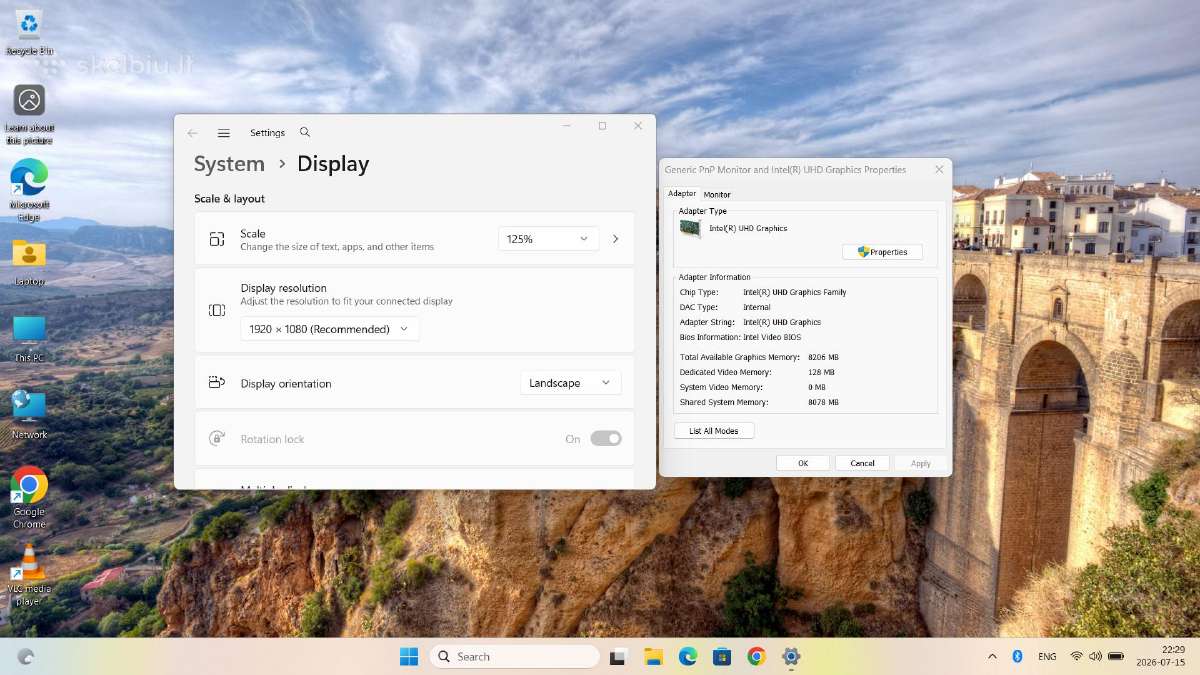Switch to the Adapter tab
Image resolution: width=1200 pixels, height=675 pixels.
[682, 193]
